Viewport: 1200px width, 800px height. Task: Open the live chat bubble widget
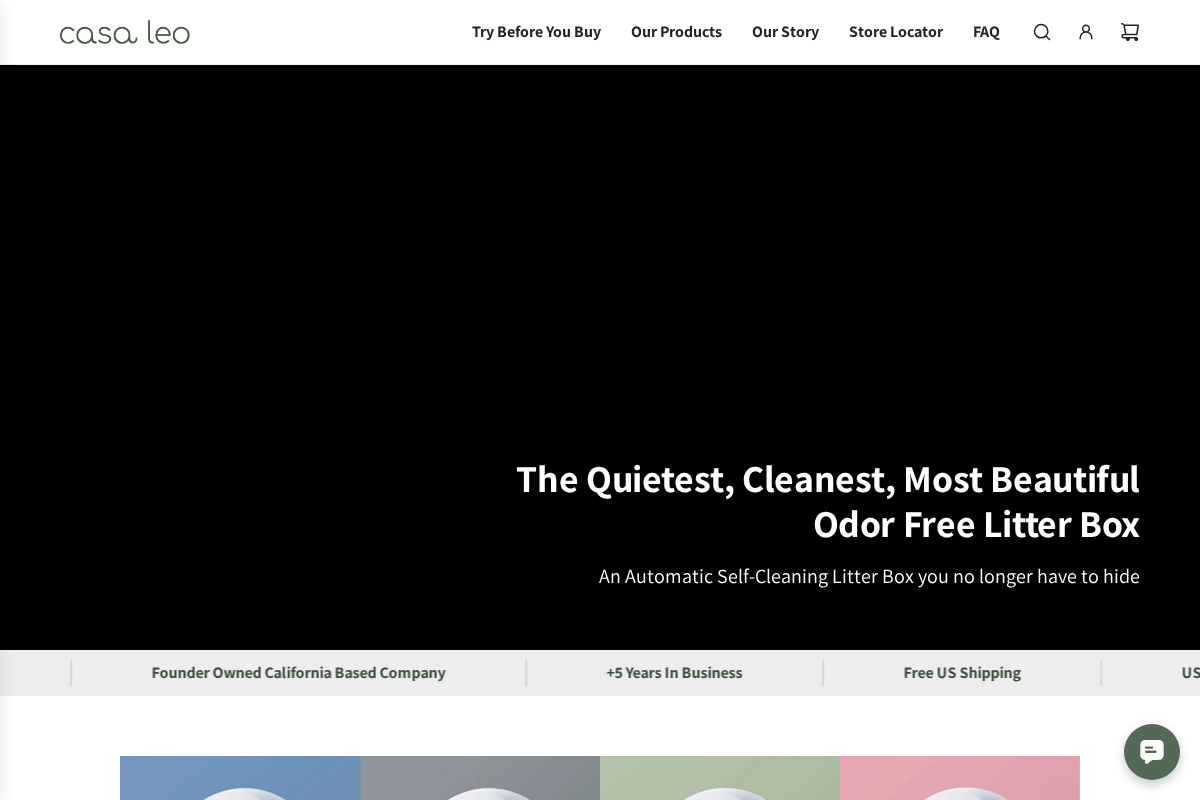point(1152,752)
